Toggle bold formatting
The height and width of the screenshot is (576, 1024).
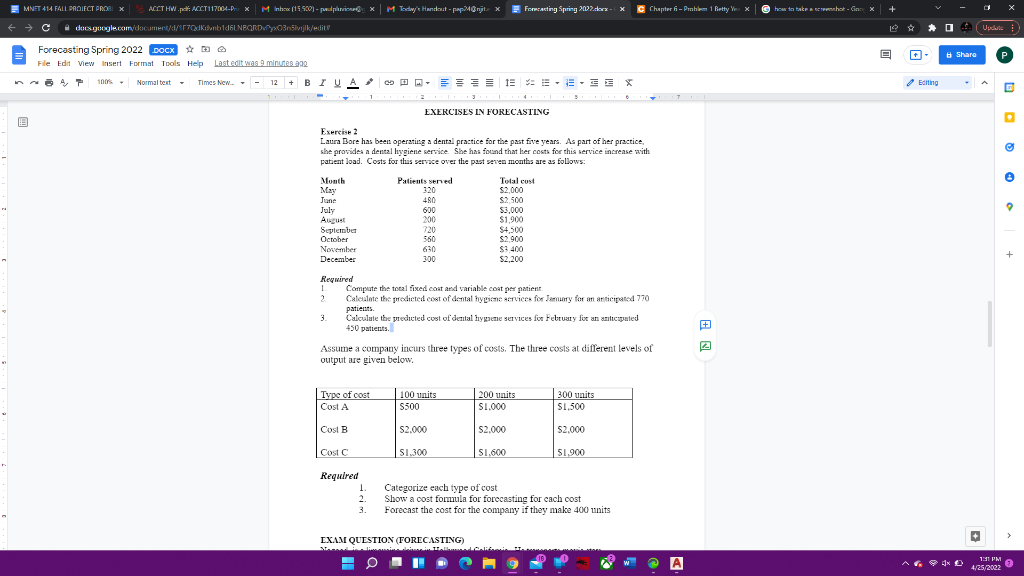307,81
